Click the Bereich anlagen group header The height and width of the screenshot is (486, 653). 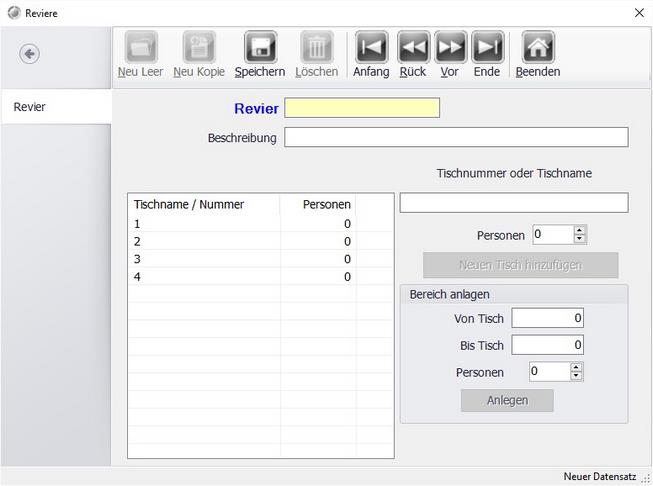pyautogui.click(x=514, y=294)
